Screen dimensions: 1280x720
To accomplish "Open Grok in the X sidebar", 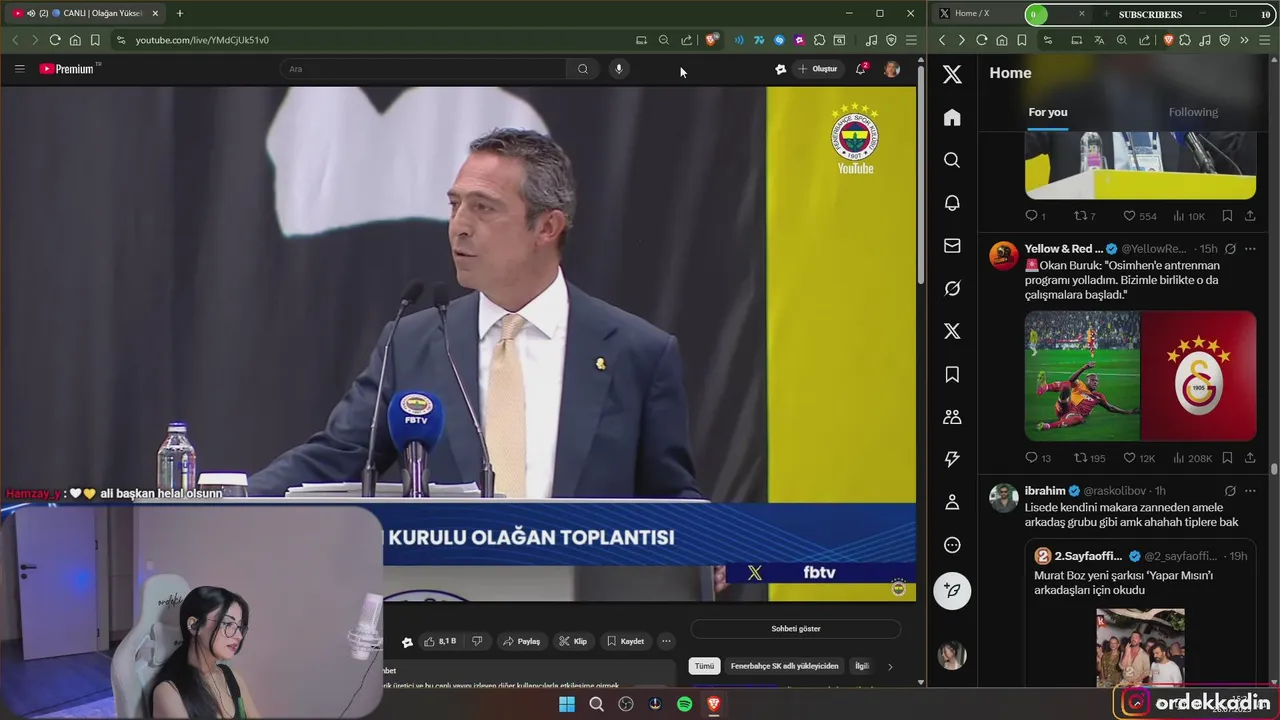I will [x=952, y=288].
